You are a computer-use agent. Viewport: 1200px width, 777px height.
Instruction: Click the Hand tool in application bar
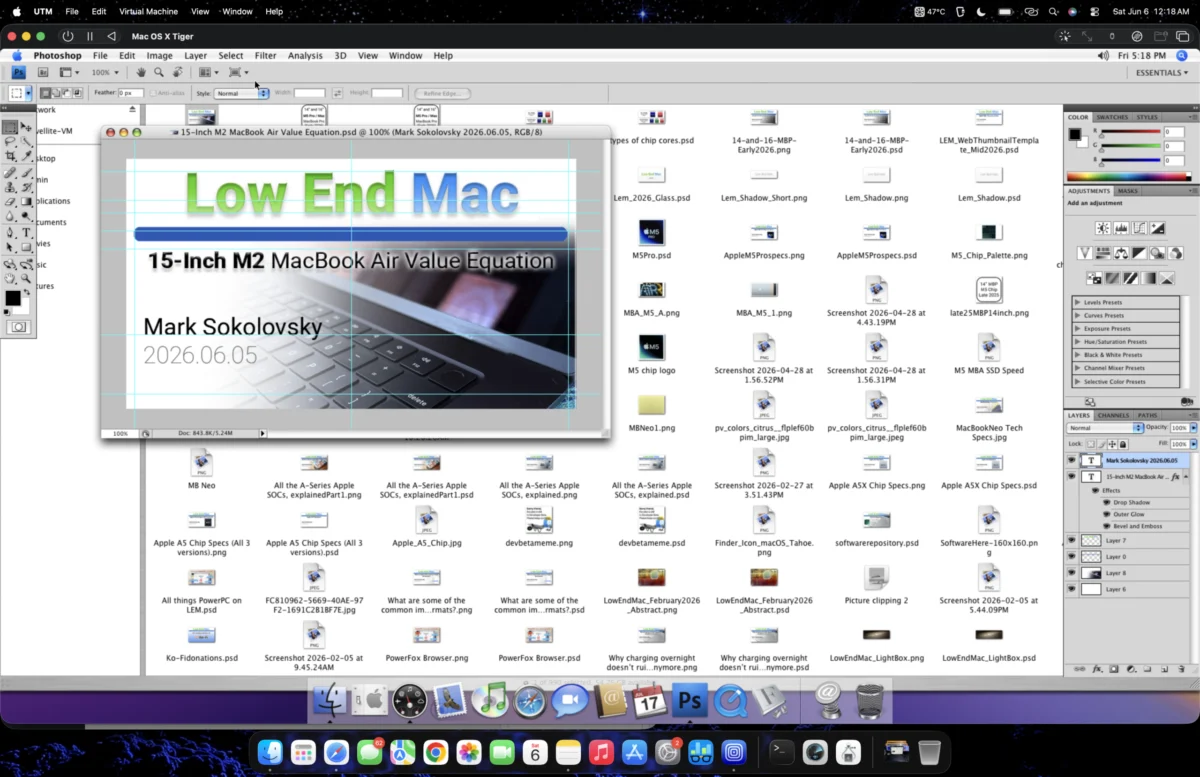coord(141,72)
